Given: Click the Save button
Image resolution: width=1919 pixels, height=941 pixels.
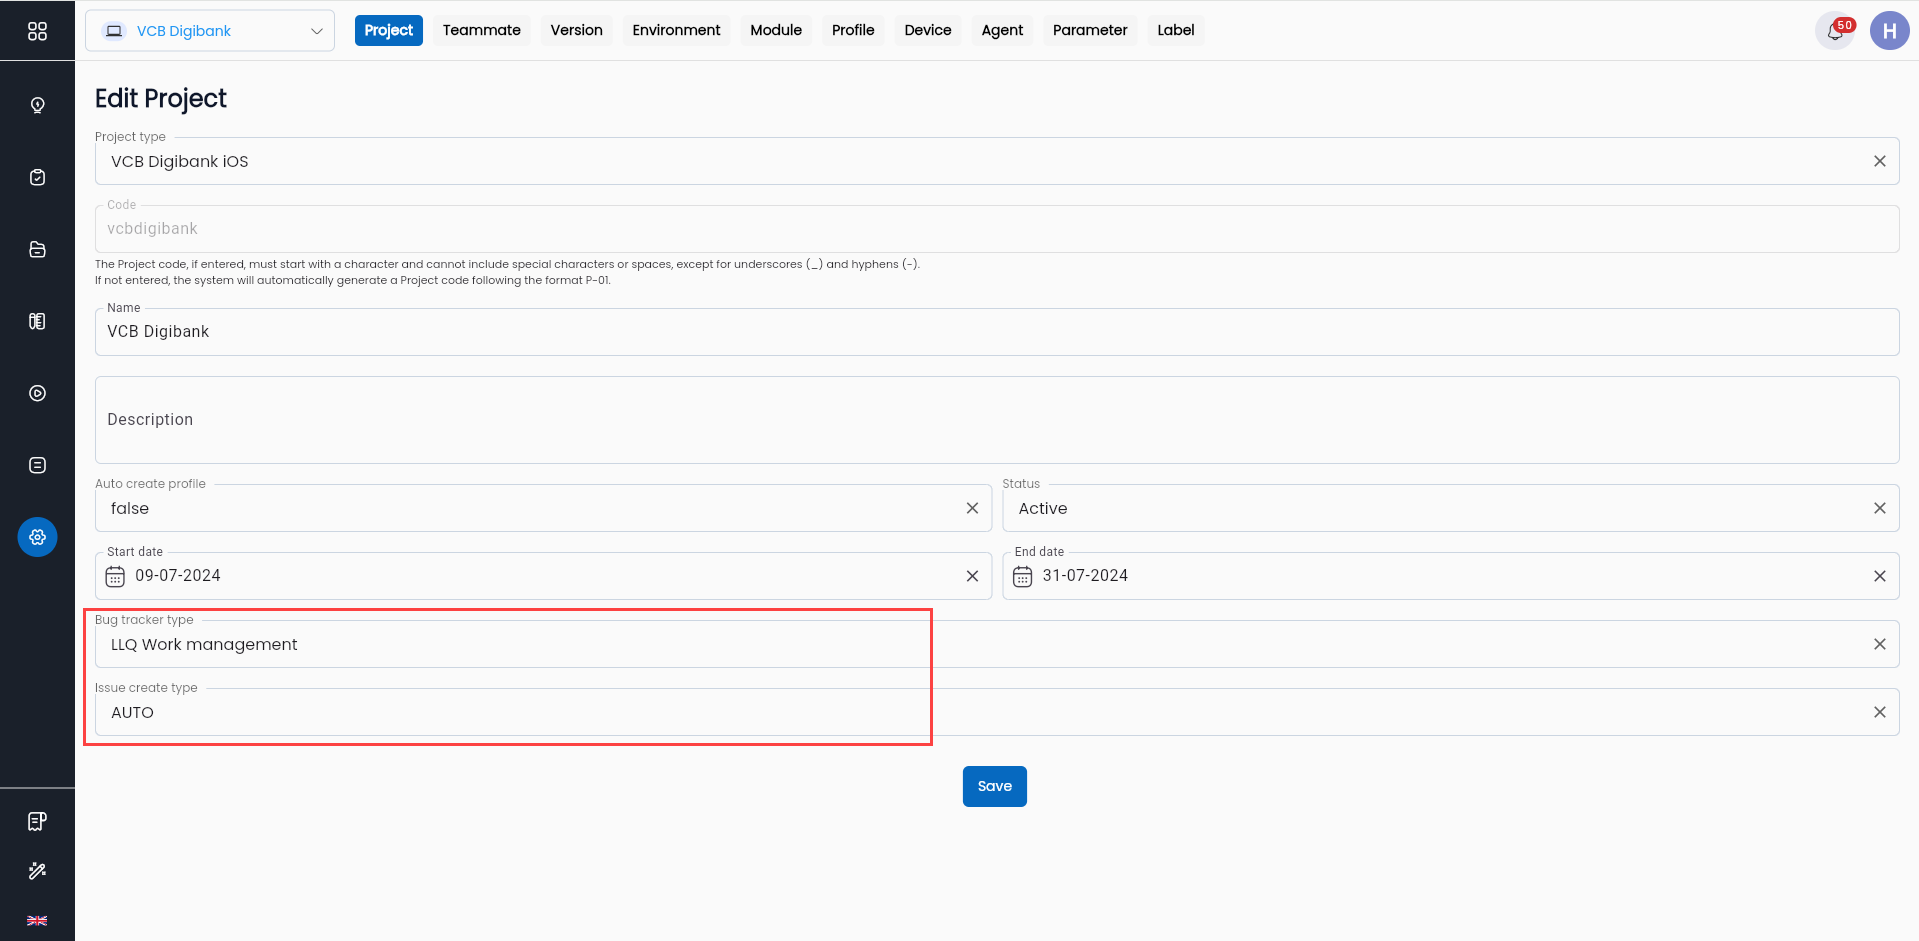Looking at the screenshot, I should tap(995, 786).
